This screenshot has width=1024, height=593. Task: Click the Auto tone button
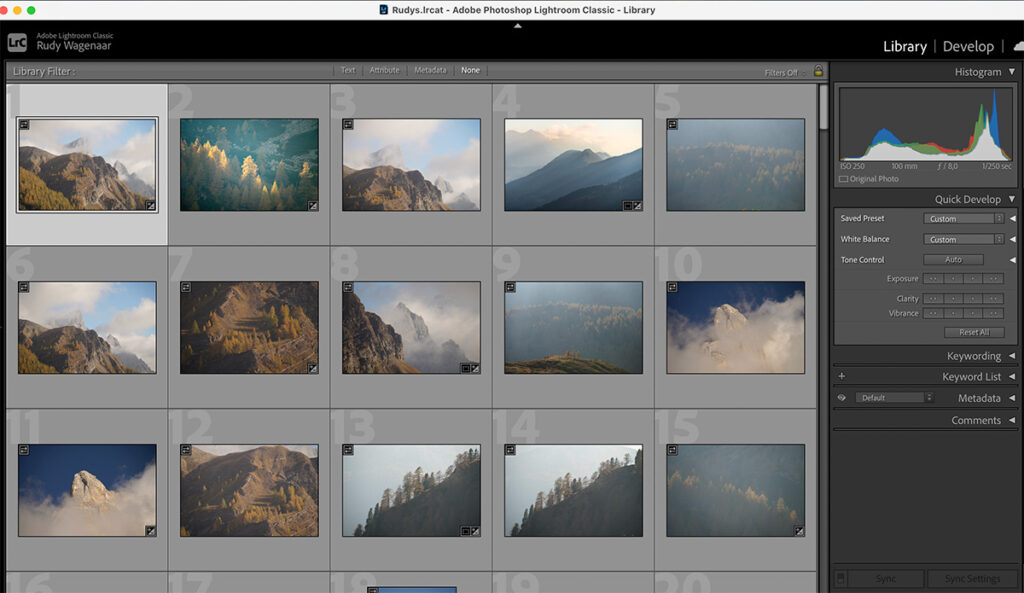click(x=953, y=260)
